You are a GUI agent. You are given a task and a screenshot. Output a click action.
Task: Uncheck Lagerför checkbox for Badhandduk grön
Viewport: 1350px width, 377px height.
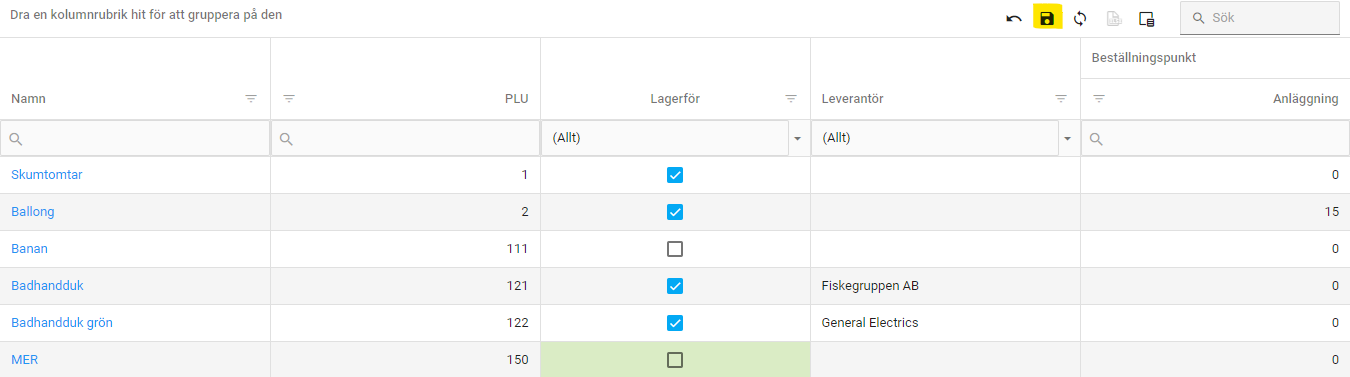(675, 323)
